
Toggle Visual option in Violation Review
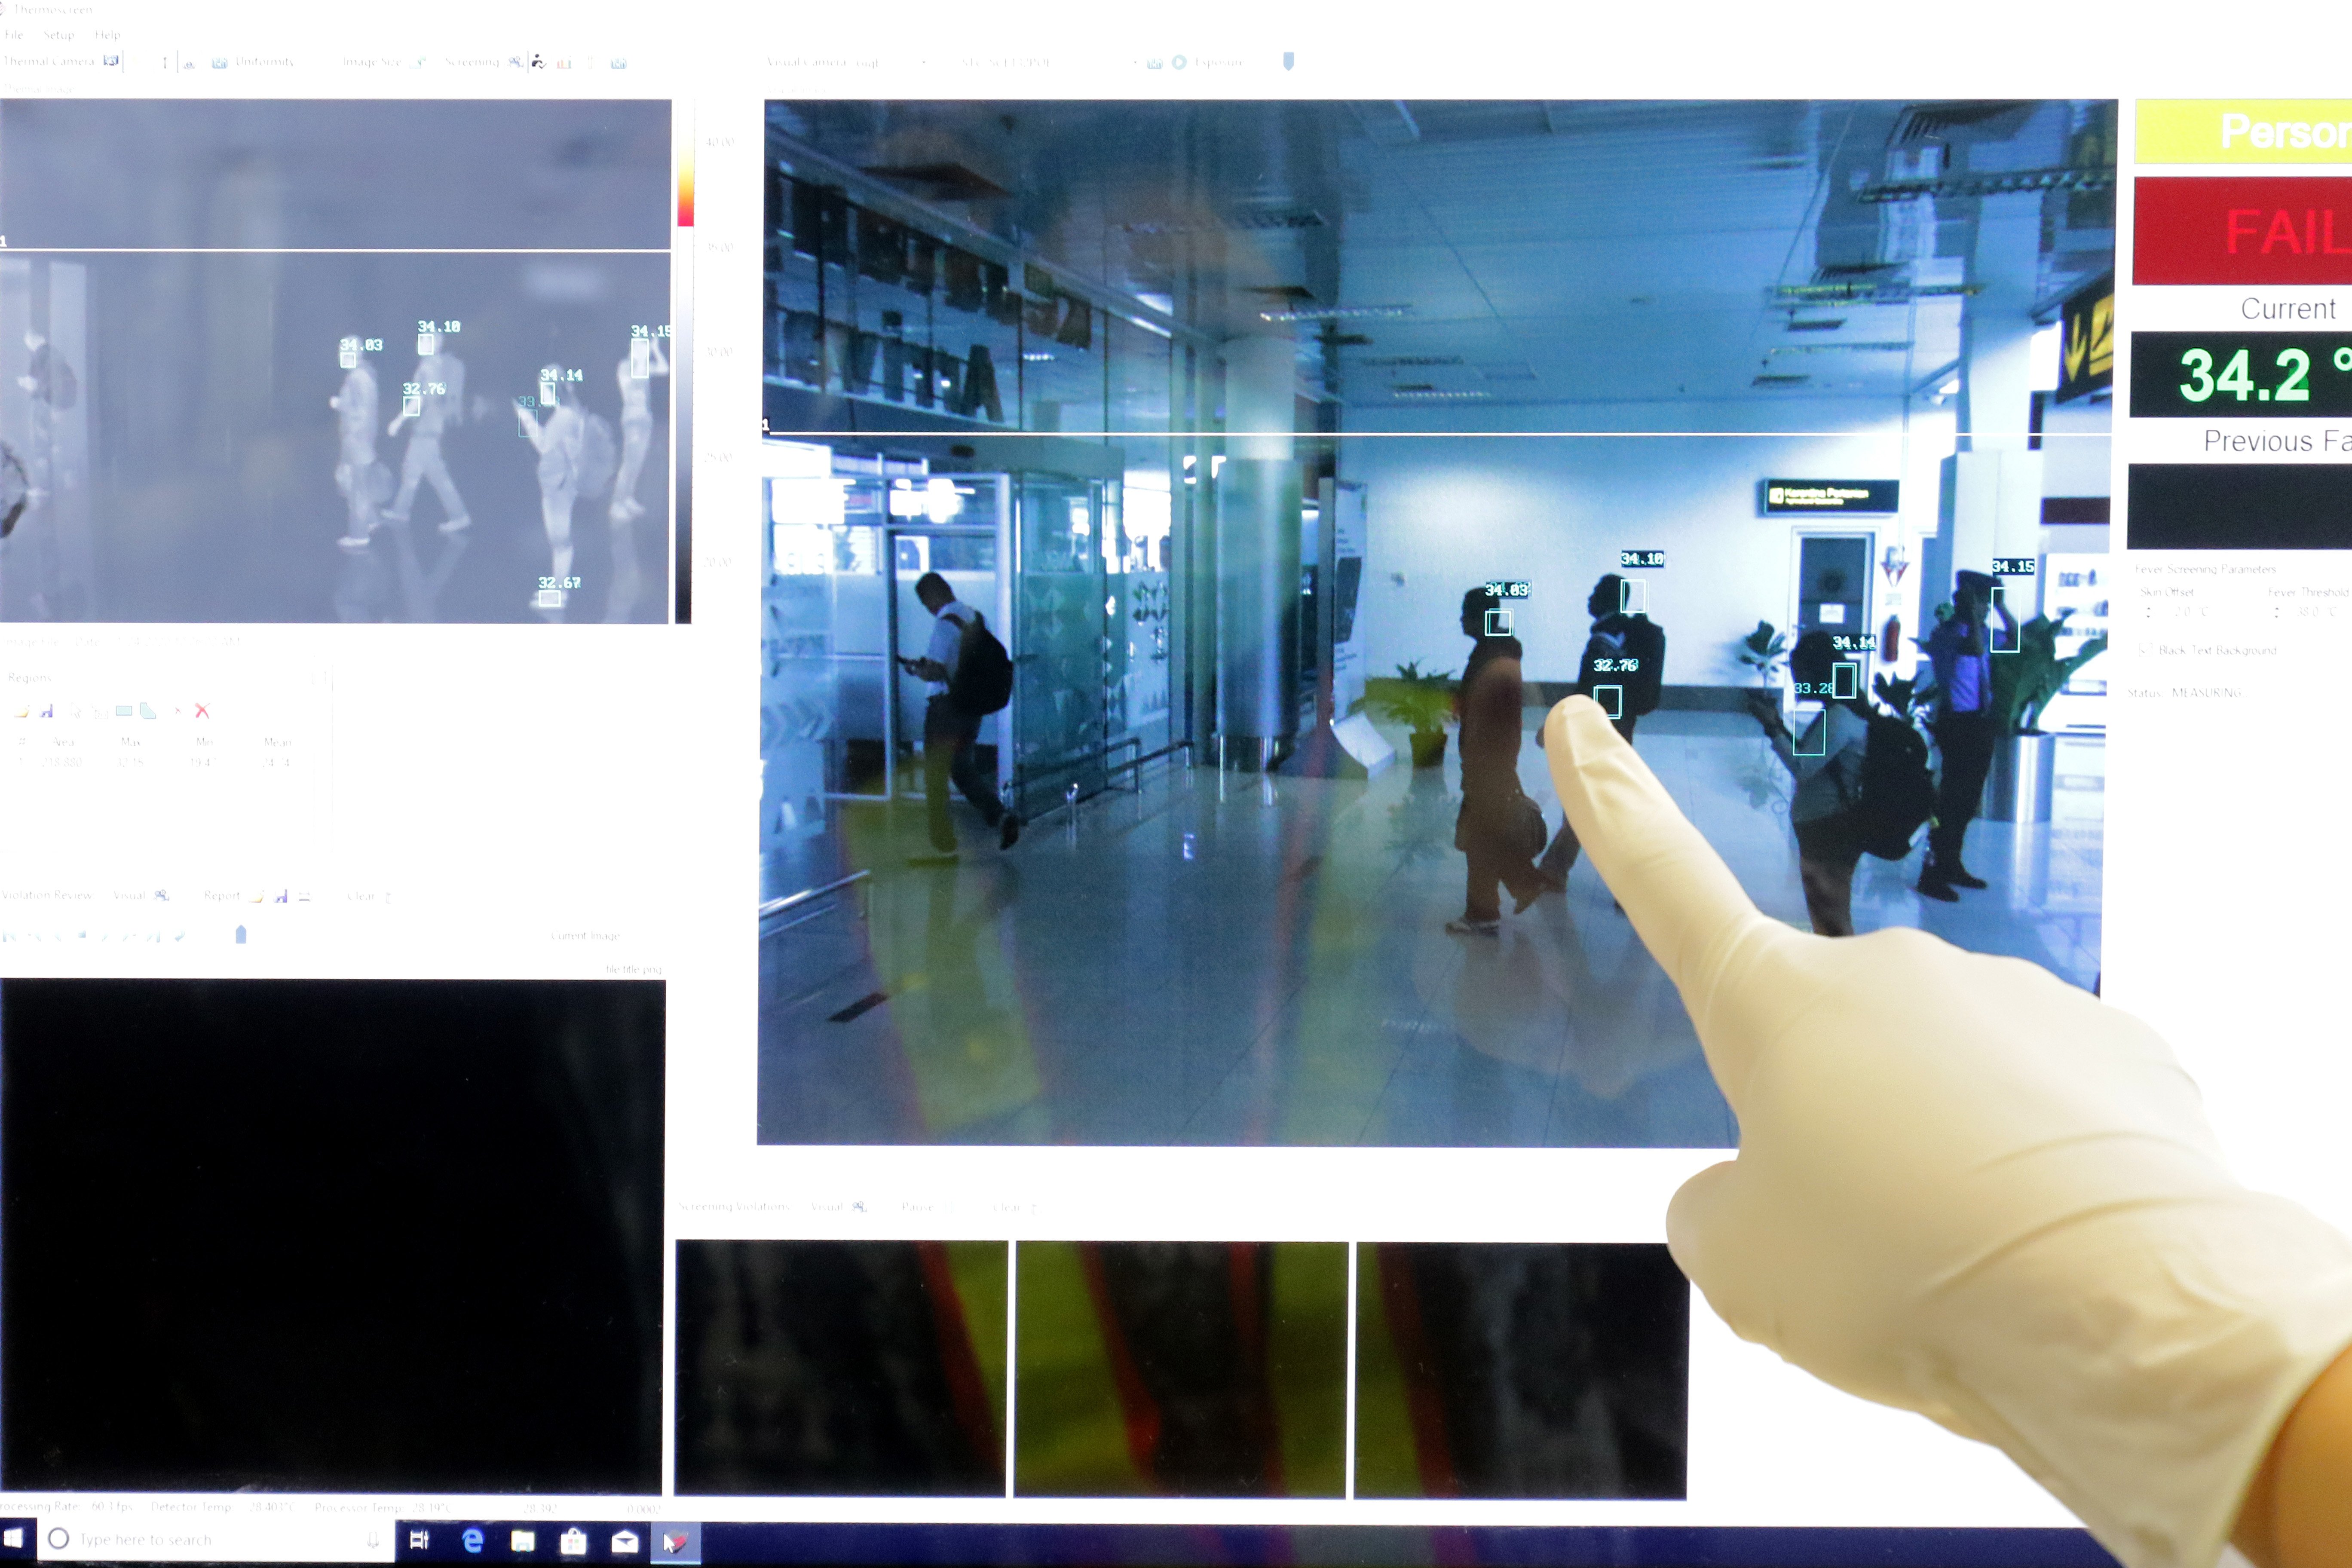point(161,895)
